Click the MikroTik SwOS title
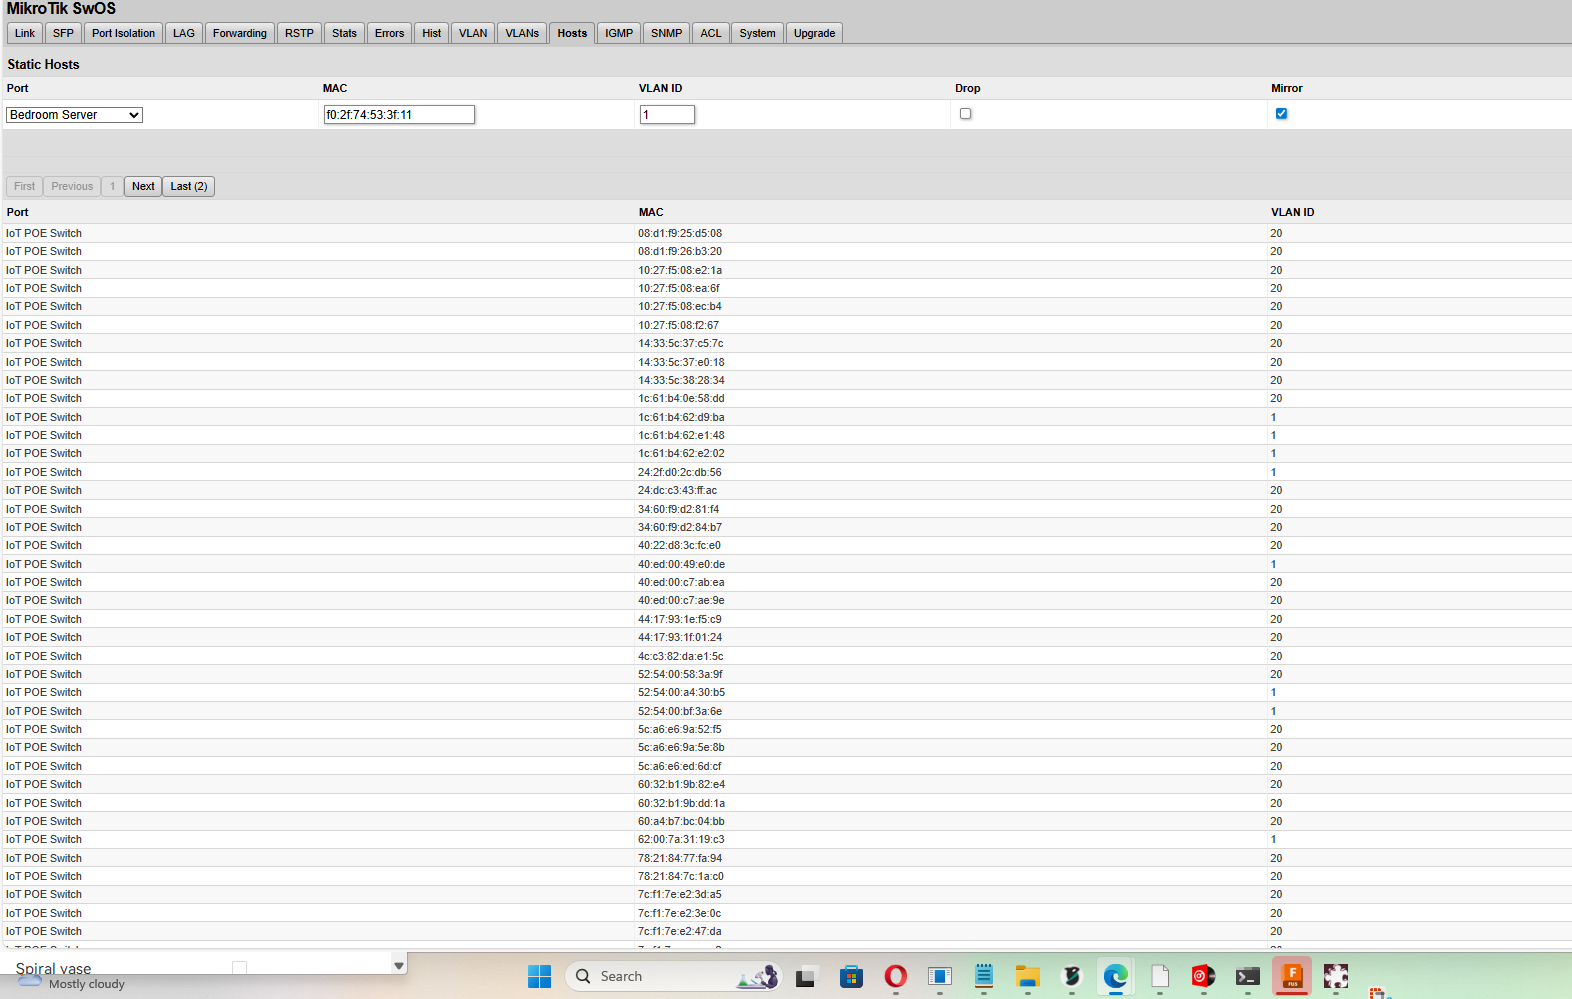 point(61,9)
